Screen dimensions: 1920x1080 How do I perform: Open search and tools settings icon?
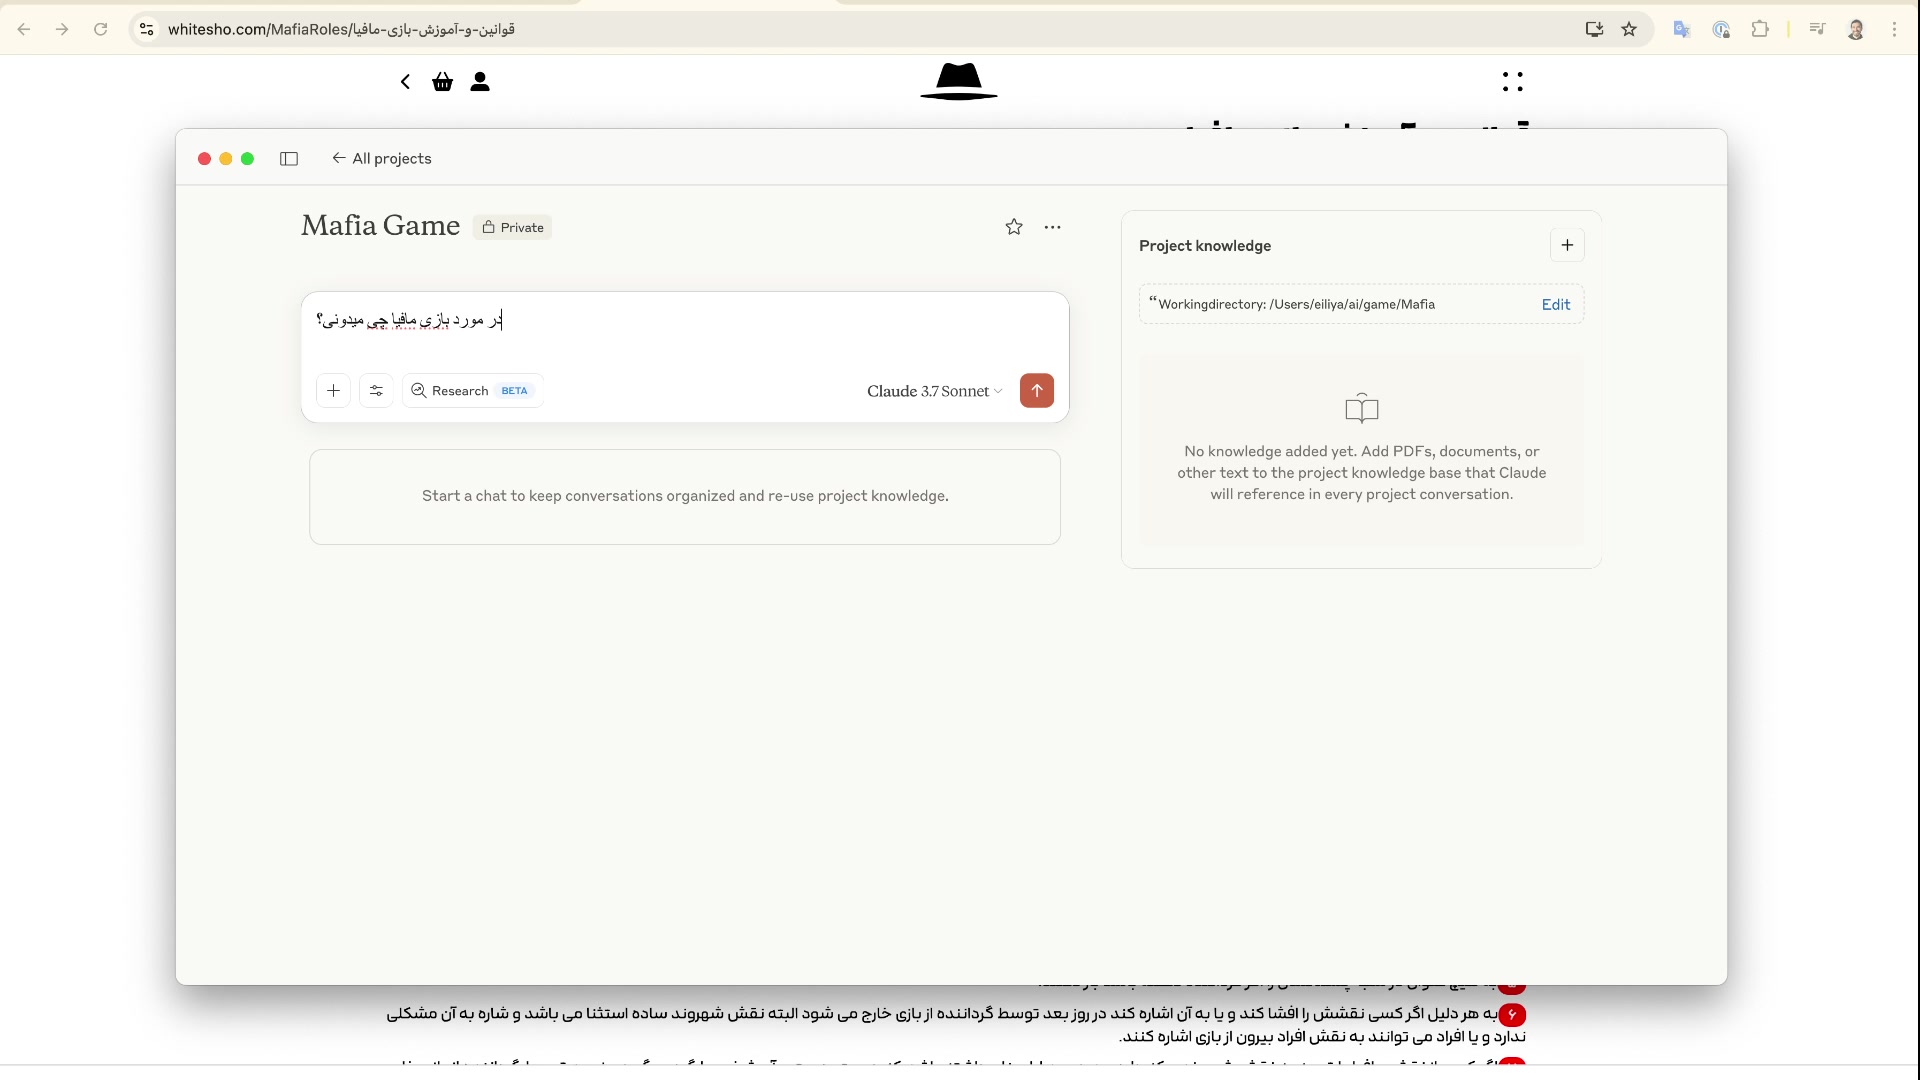(x=376, y=391)
